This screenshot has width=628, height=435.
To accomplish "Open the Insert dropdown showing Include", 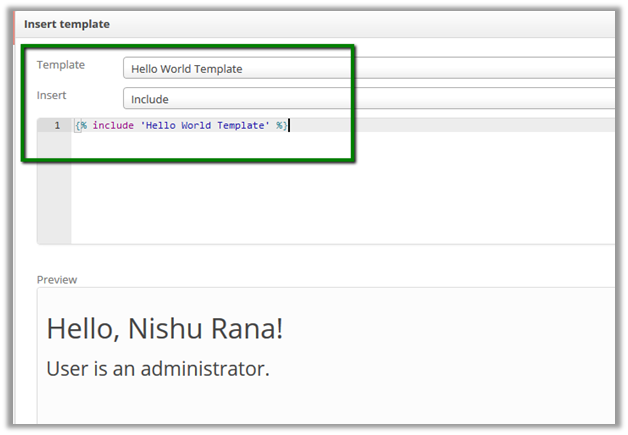I will (368, 100).
